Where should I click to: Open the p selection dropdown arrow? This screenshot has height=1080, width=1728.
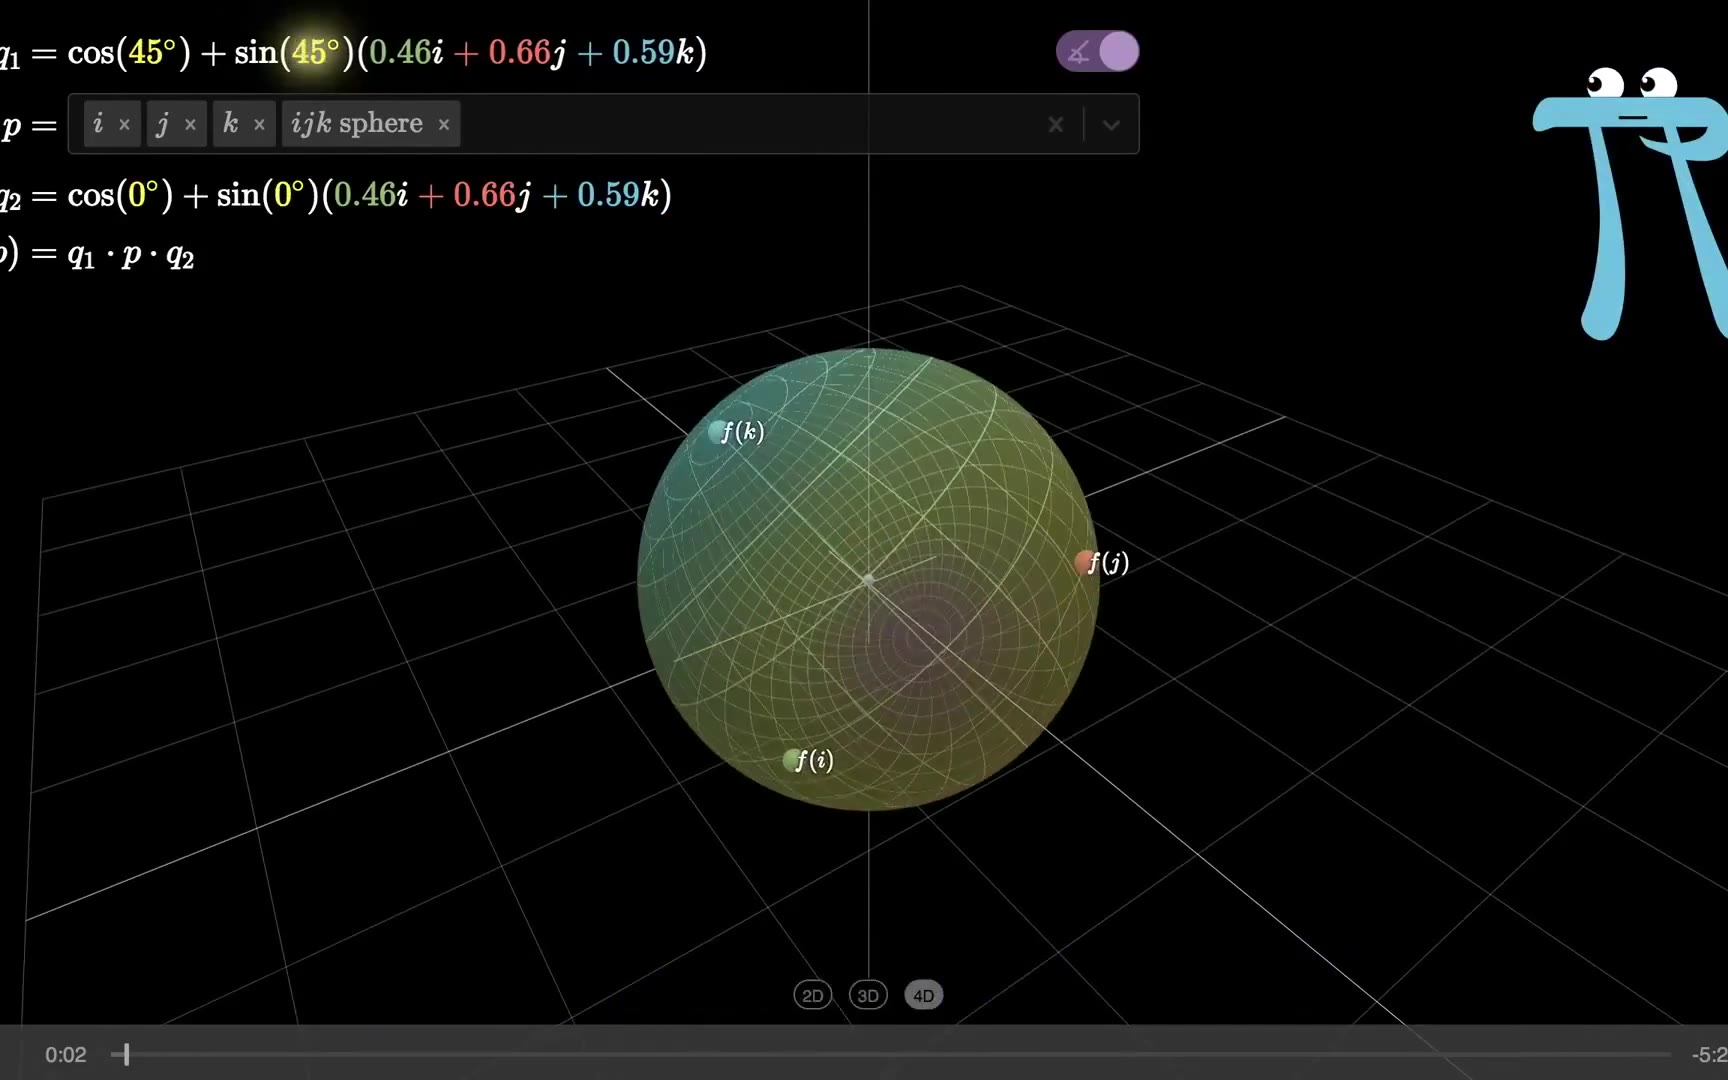pyautogui.click(x=1111, y=125)
